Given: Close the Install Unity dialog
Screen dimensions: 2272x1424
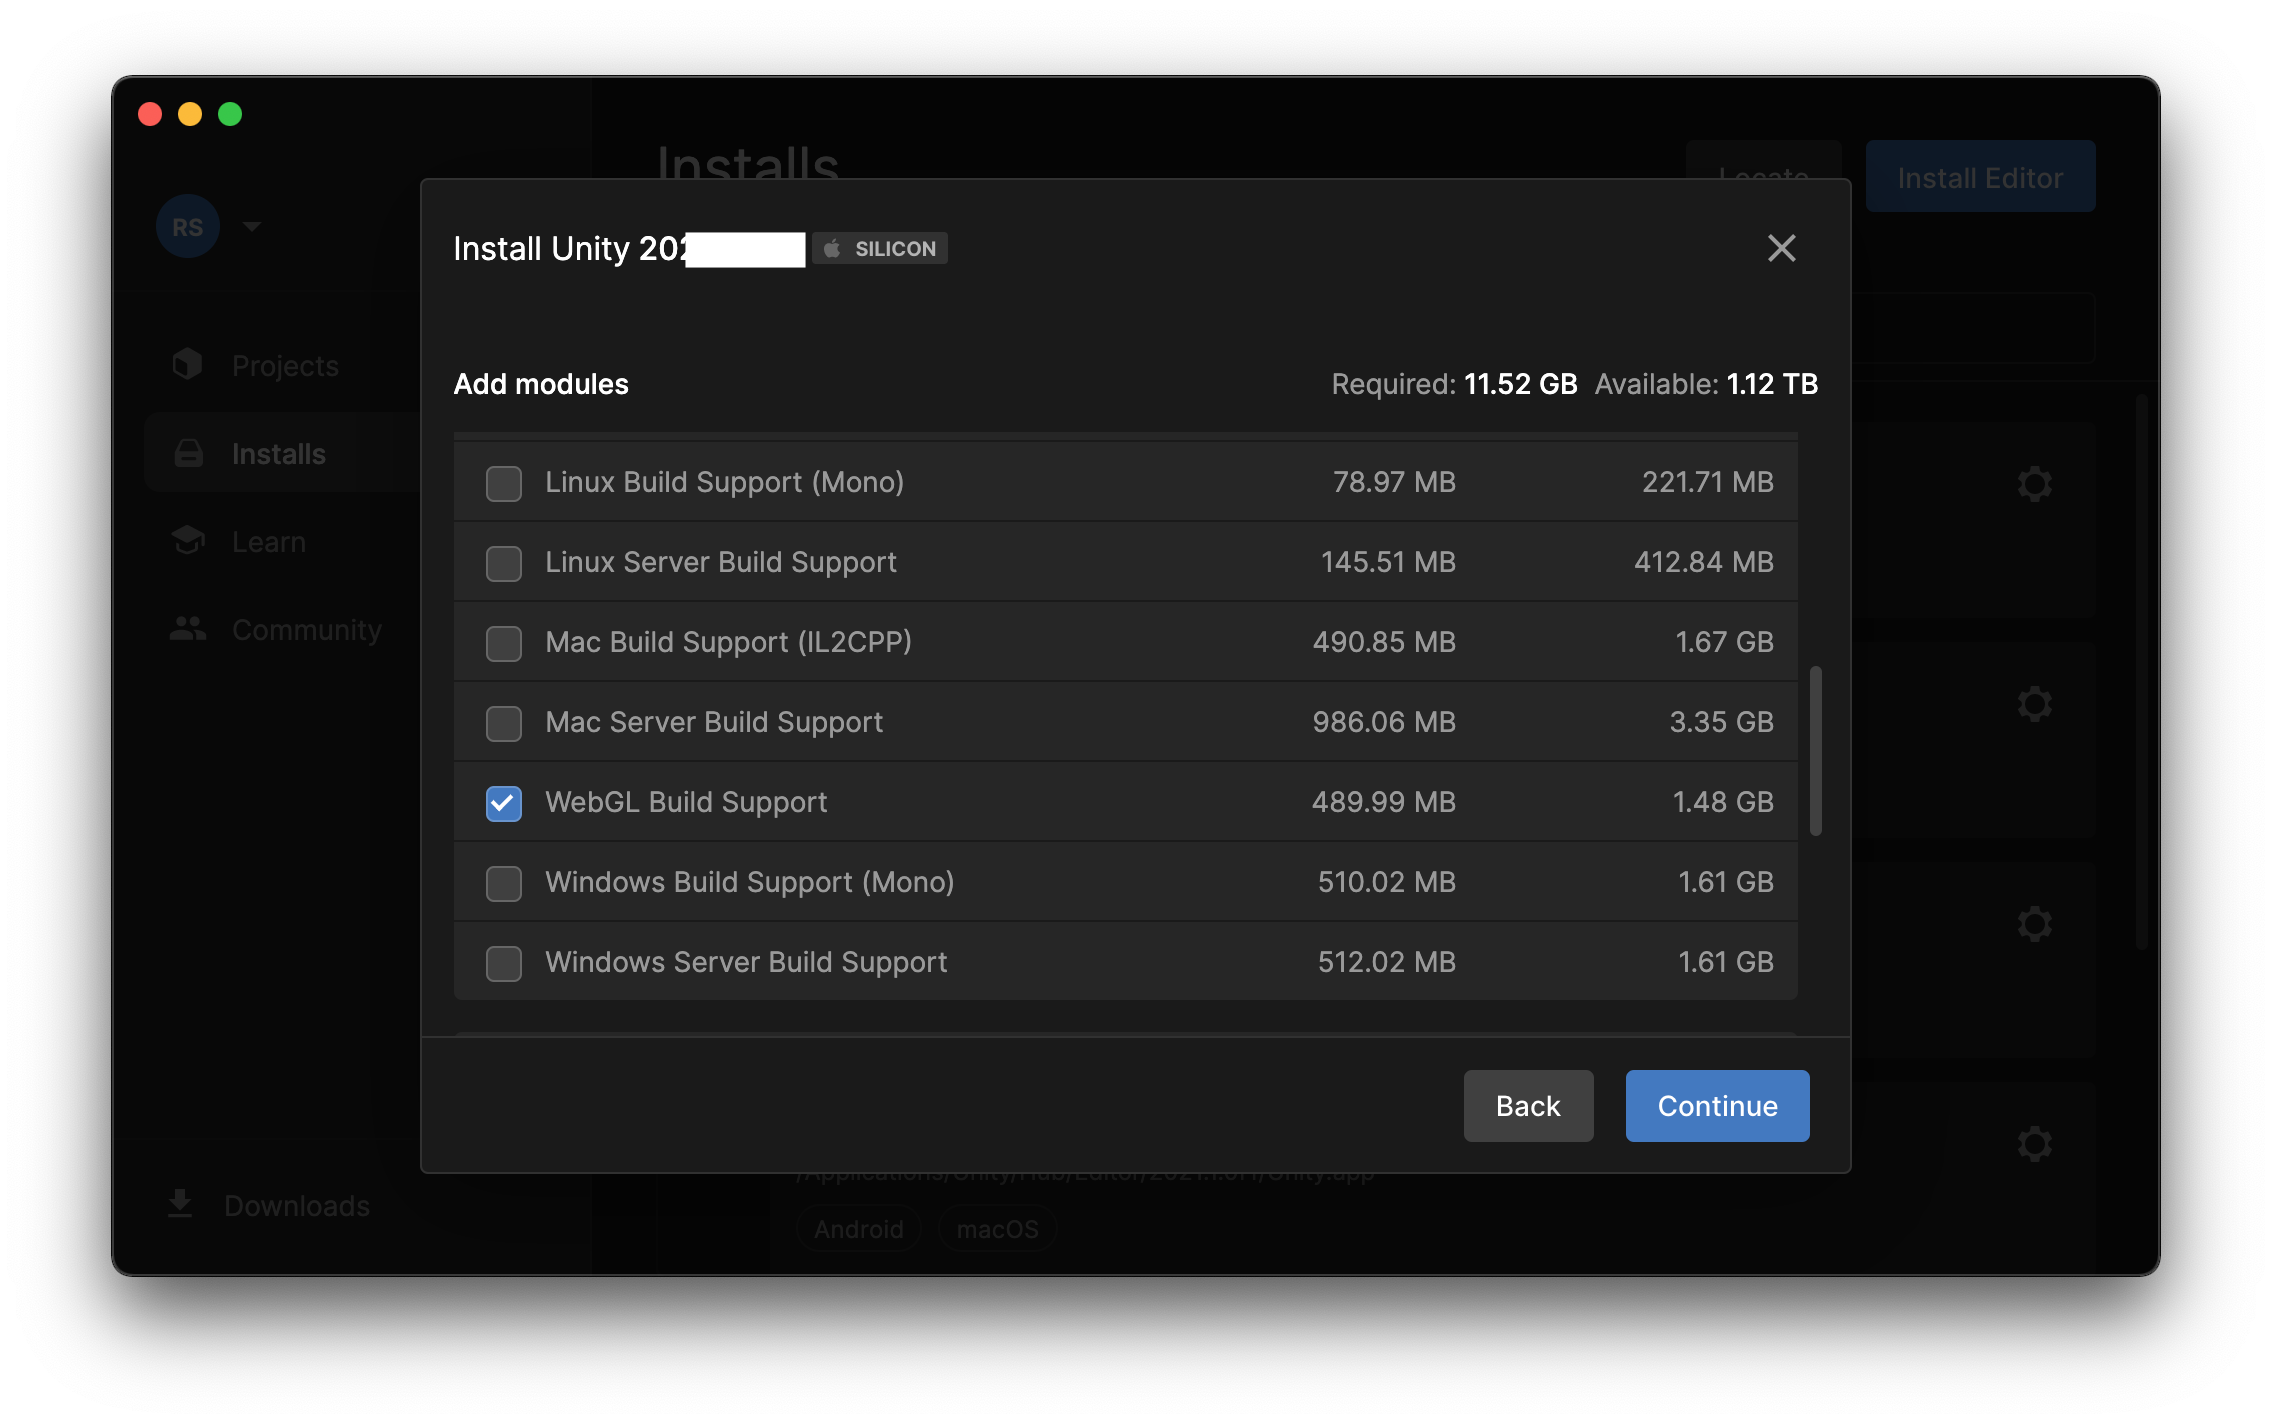Looking at the screenshot, I should (1781, 248).
